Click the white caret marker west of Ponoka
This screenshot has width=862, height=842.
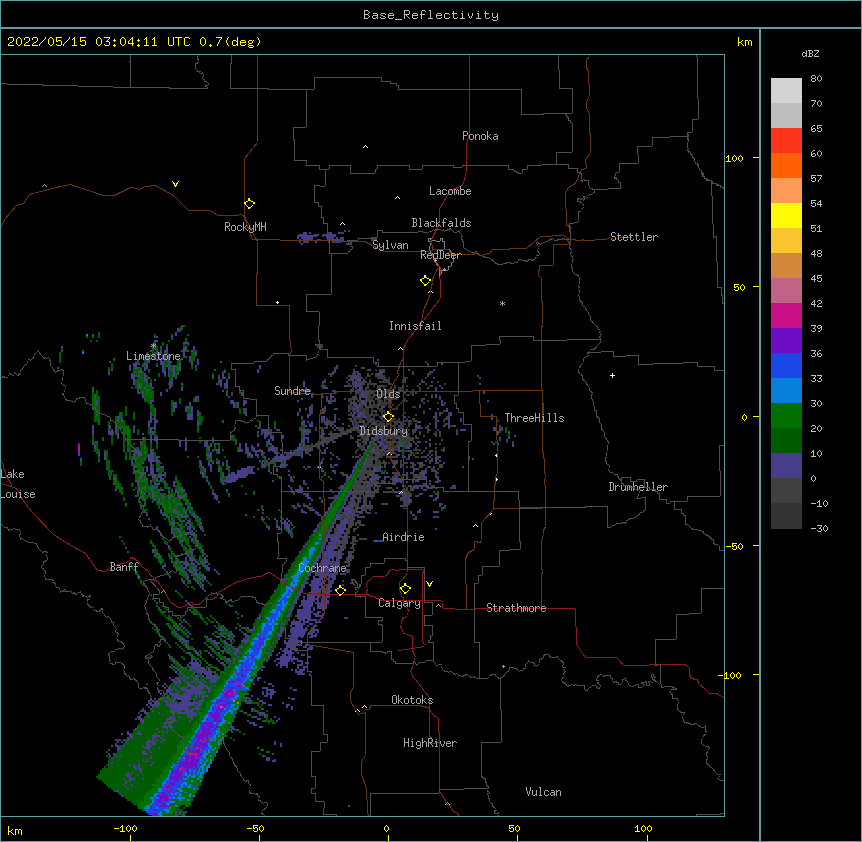[365, 147]
